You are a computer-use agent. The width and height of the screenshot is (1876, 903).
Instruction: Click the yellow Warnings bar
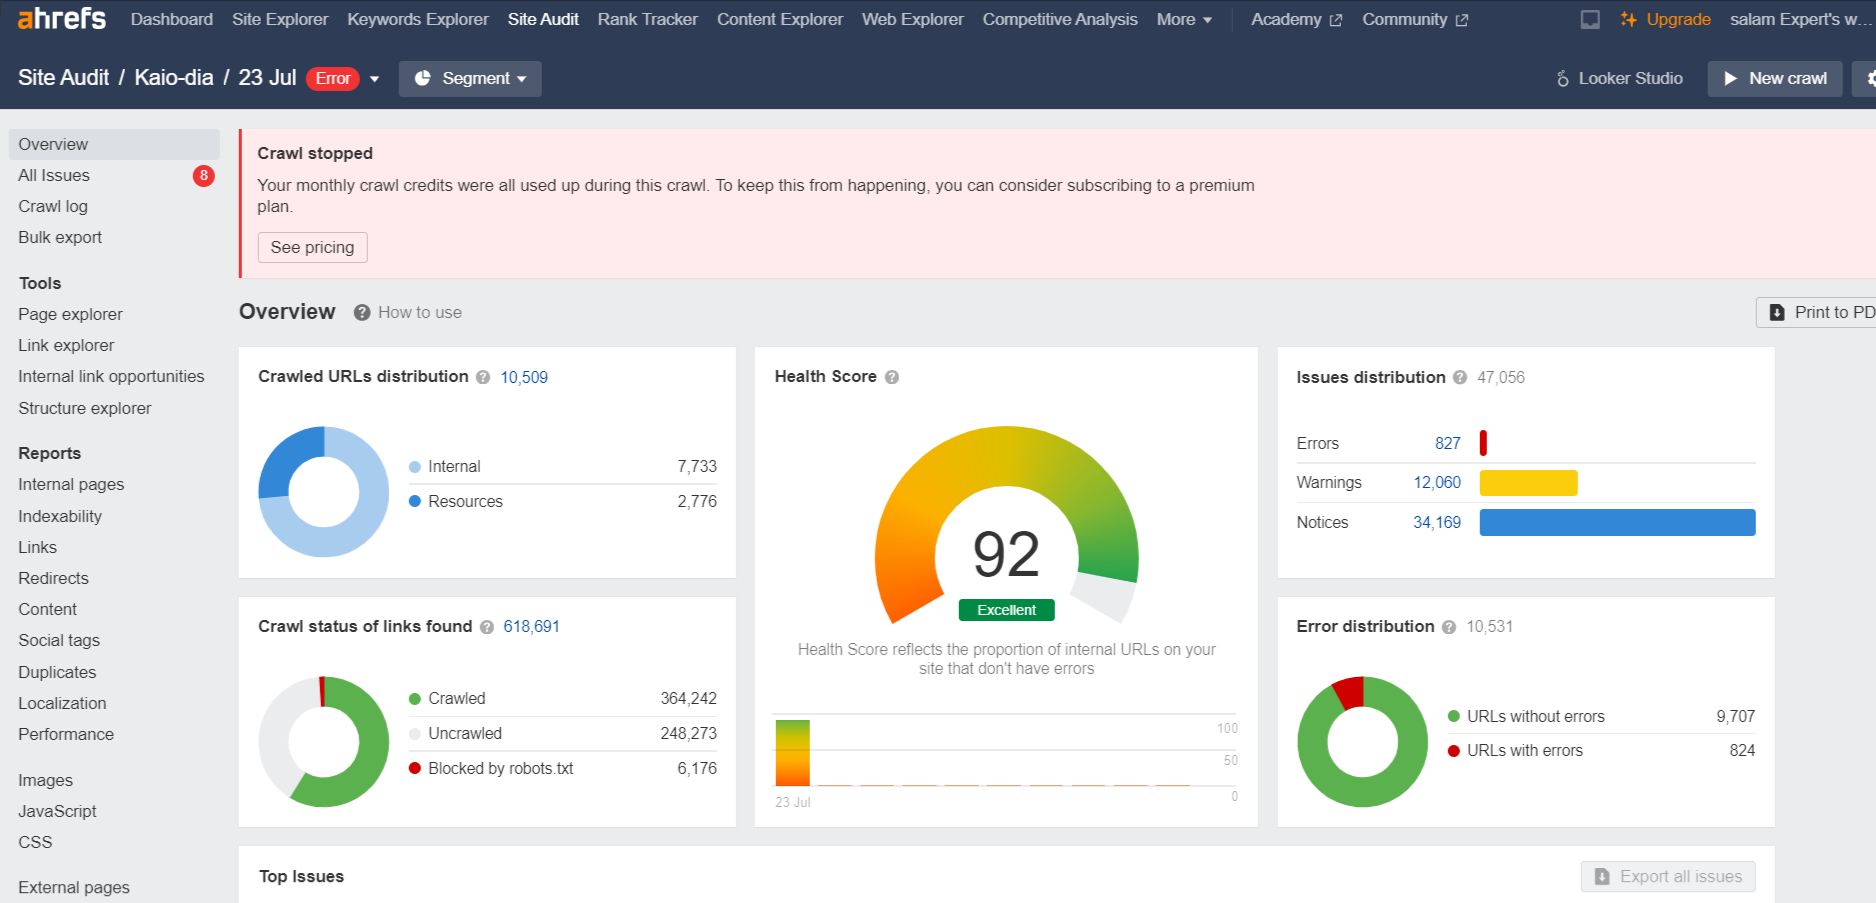point(1528,483)
